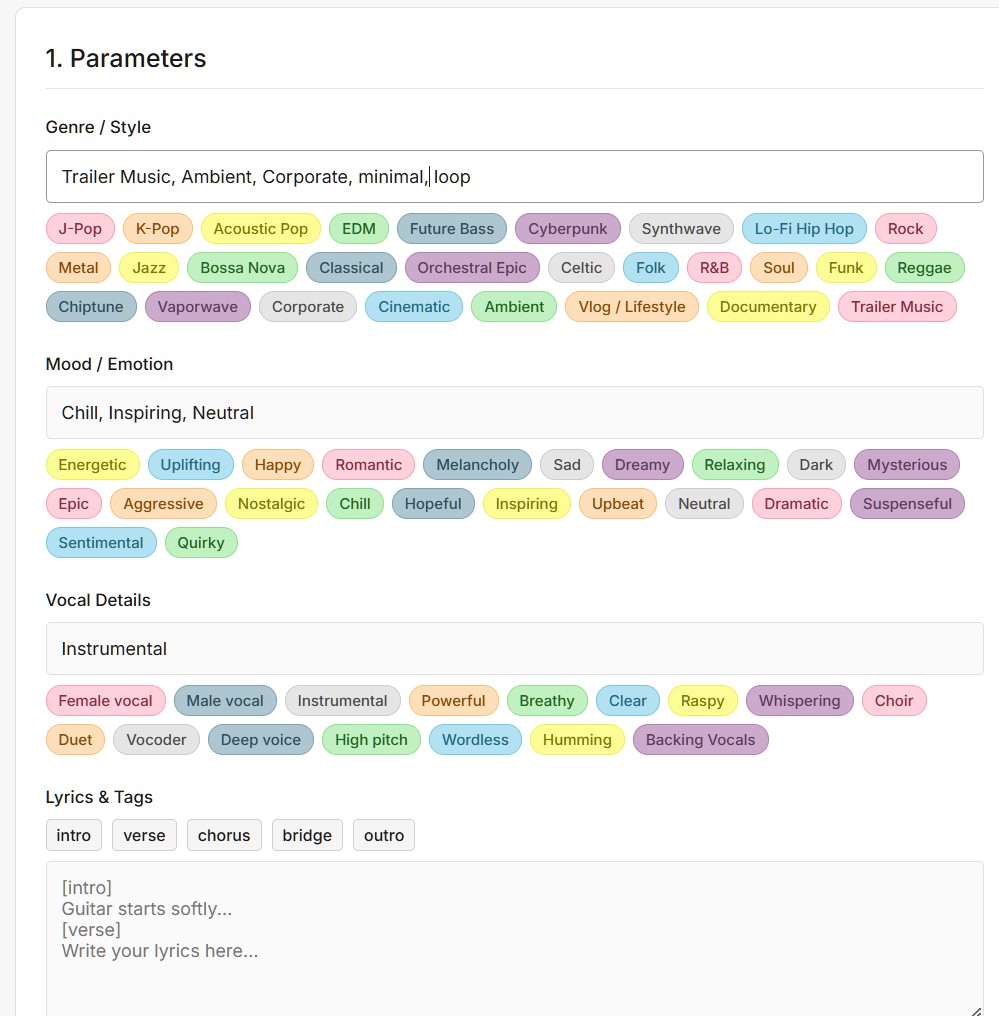Screen dimensions: 999x1016
Task: Add the Backing Vocals tag
Action: tap(700, 739)
